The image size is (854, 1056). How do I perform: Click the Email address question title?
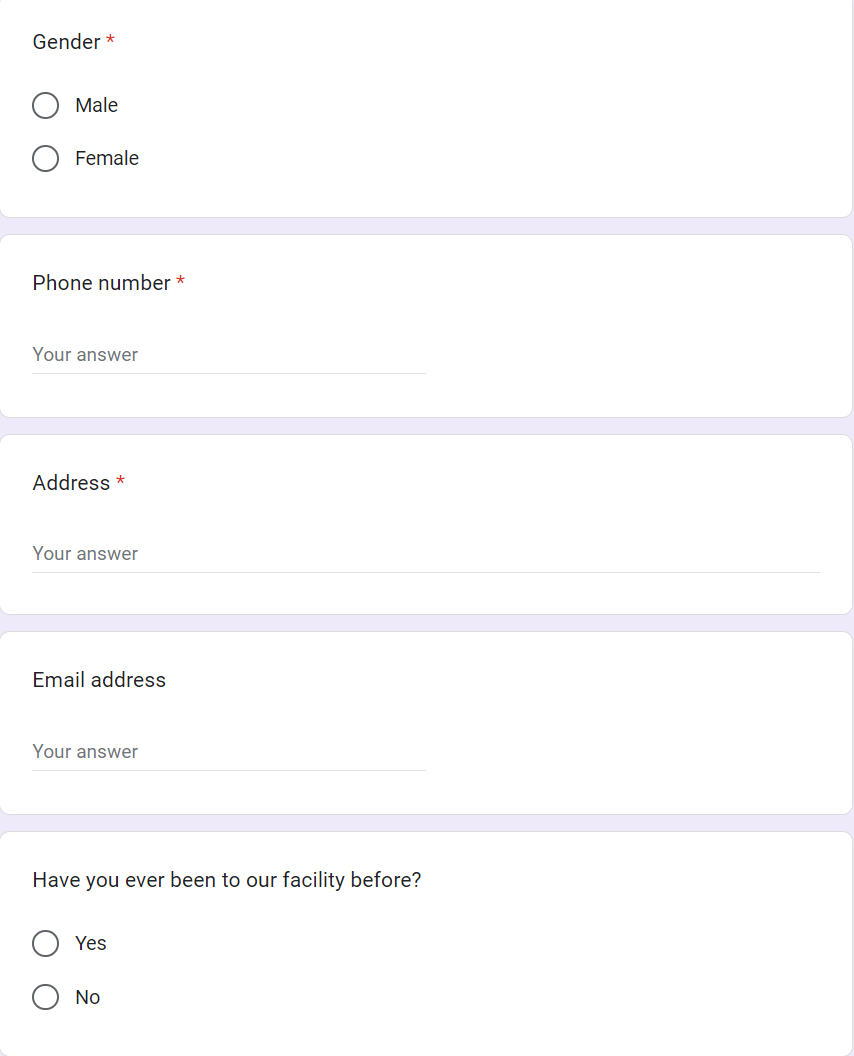point(99,680)
